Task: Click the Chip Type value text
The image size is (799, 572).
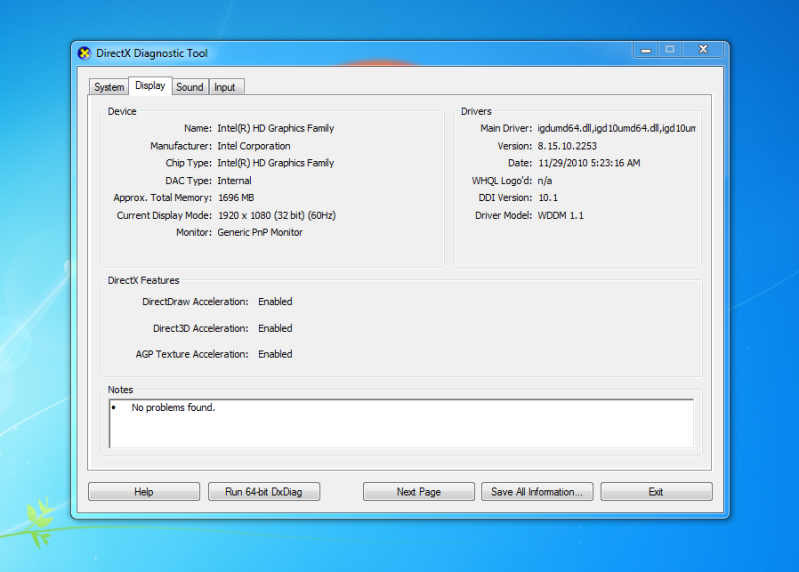Action: tap(276, 163)
